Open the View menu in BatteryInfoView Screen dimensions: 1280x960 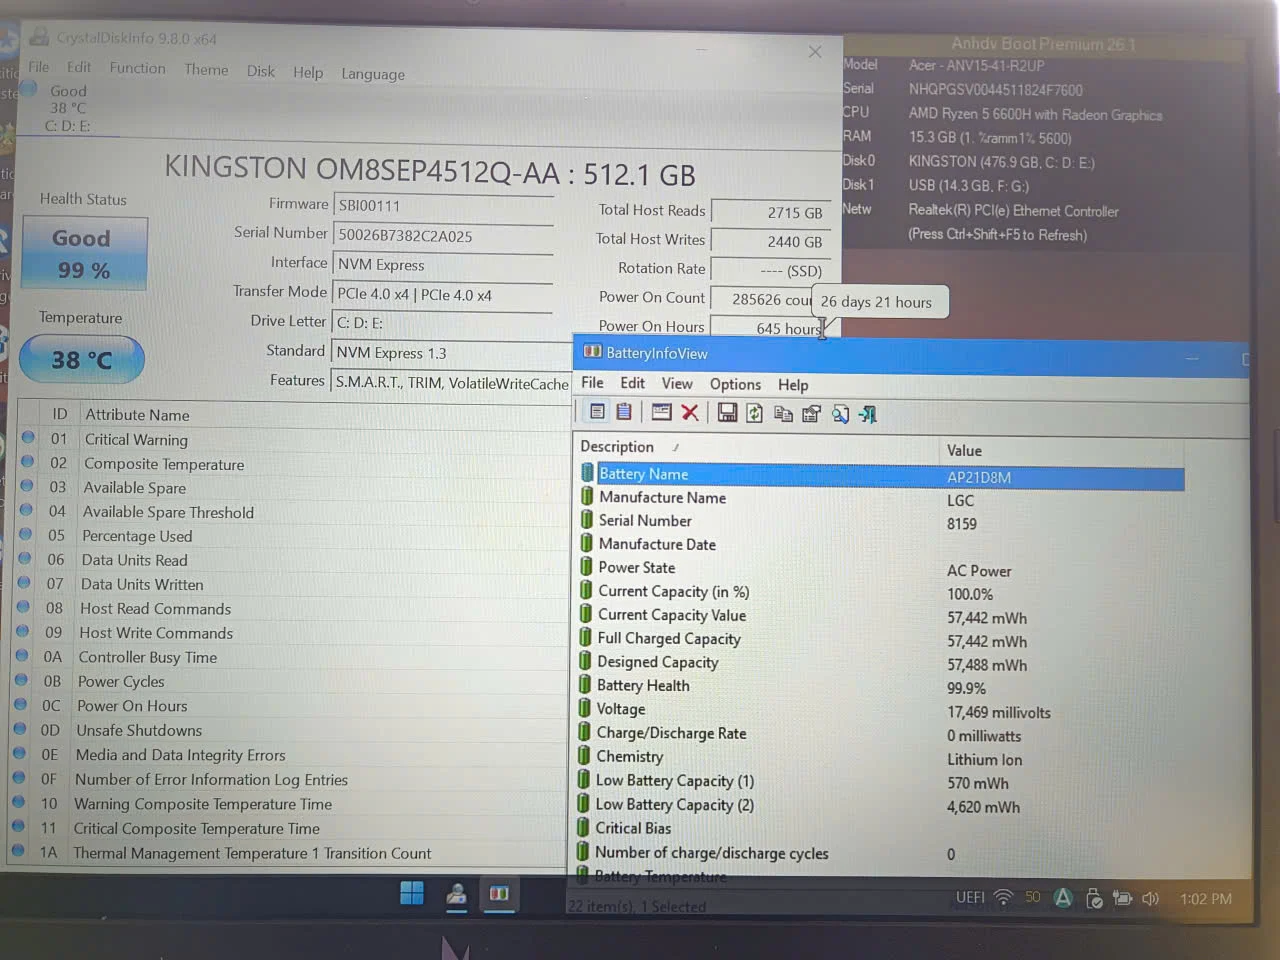[x=677, y=383]
